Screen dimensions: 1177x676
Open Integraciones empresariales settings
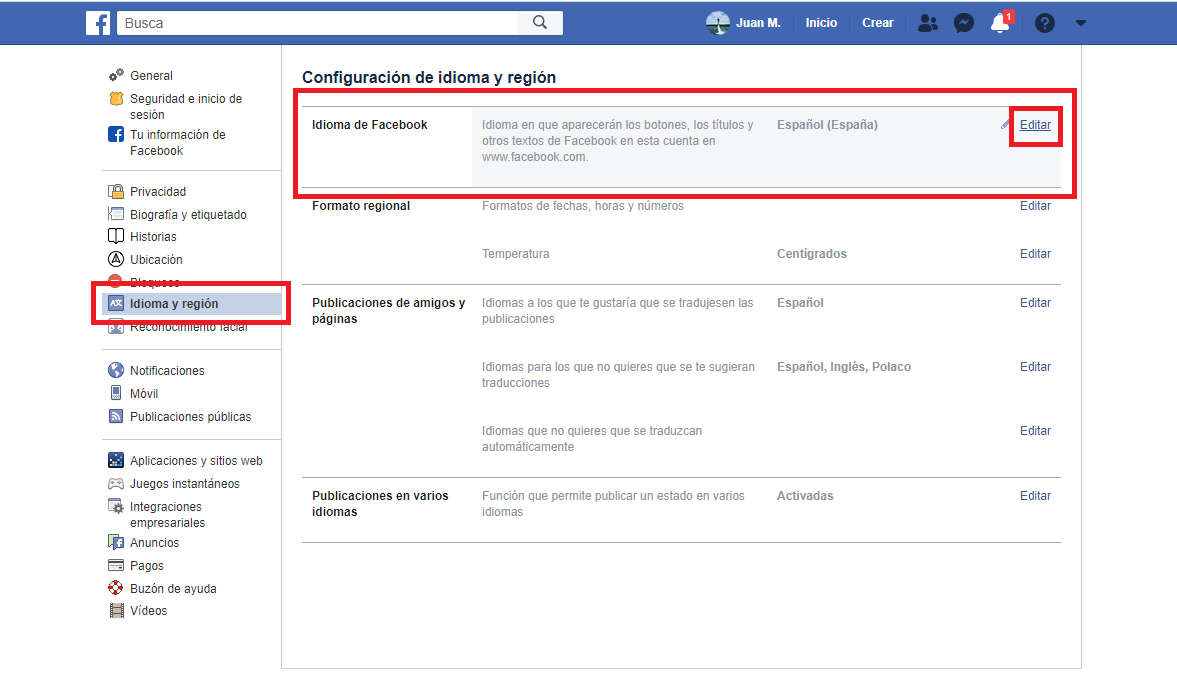click(167, 515)
